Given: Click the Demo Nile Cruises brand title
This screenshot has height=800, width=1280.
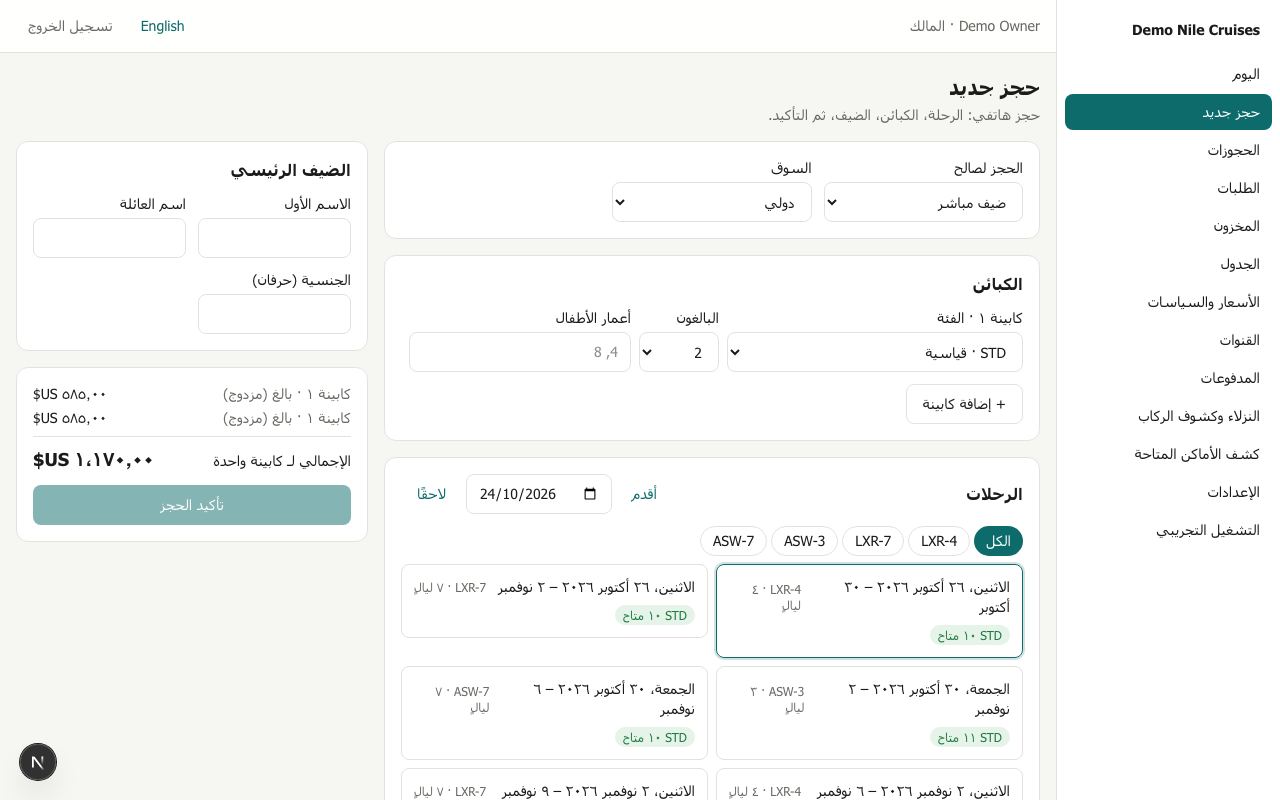Looking at the screenshot, I should [x=1196, y=30].
